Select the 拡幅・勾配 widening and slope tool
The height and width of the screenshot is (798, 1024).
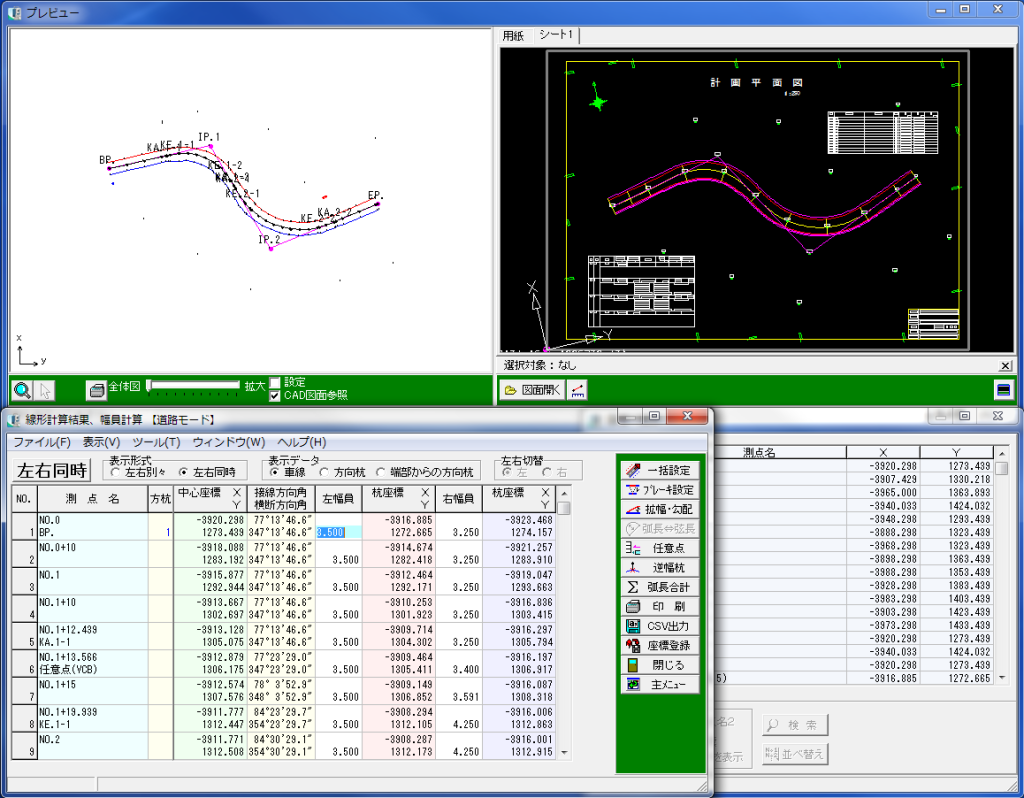click(x=660, y=510)
